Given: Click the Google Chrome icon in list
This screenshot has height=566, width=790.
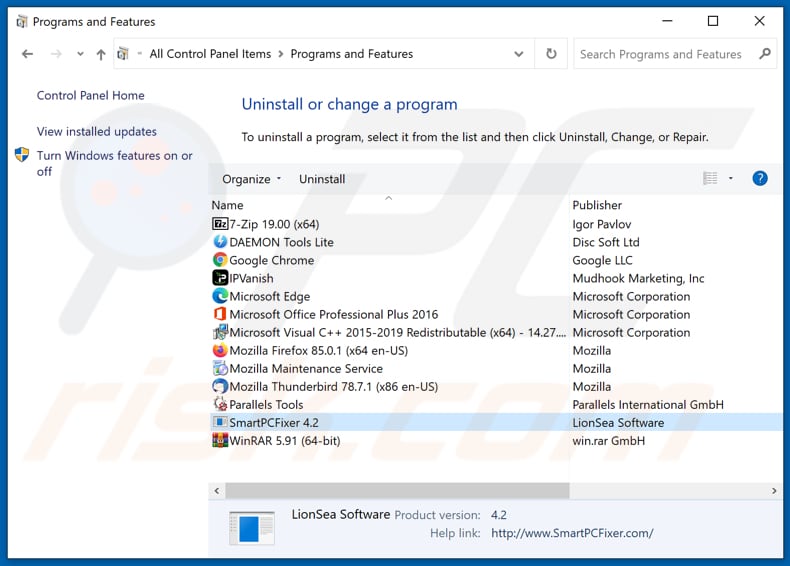Looking at the screenshot, I should pos(220,260).
